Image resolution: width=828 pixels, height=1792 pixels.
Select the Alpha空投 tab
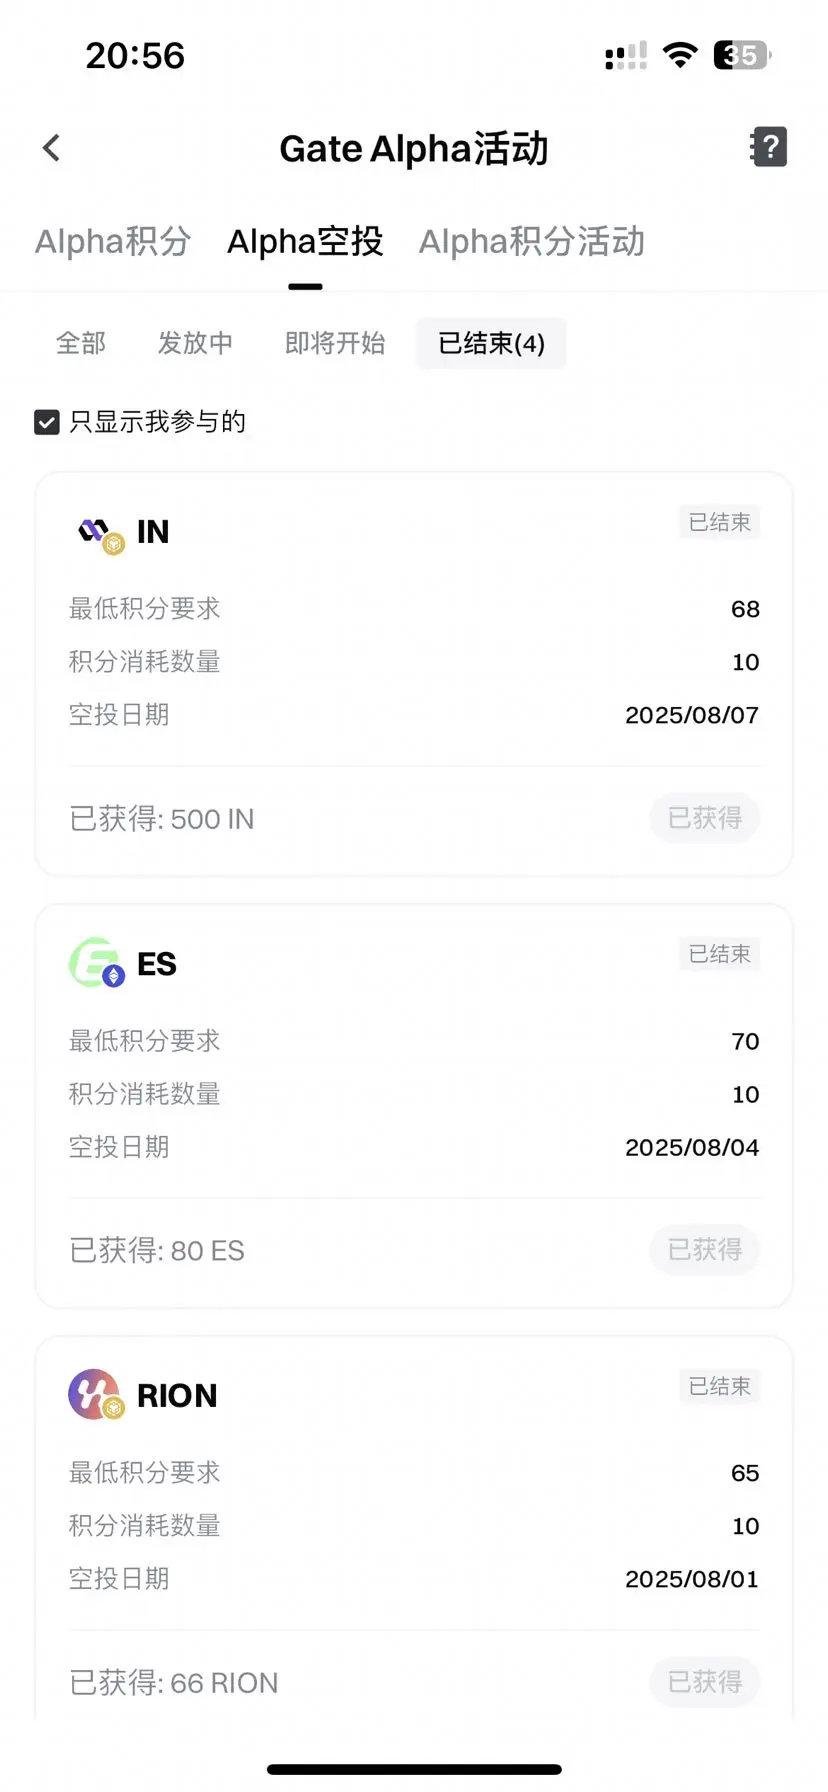click(305, 242)
